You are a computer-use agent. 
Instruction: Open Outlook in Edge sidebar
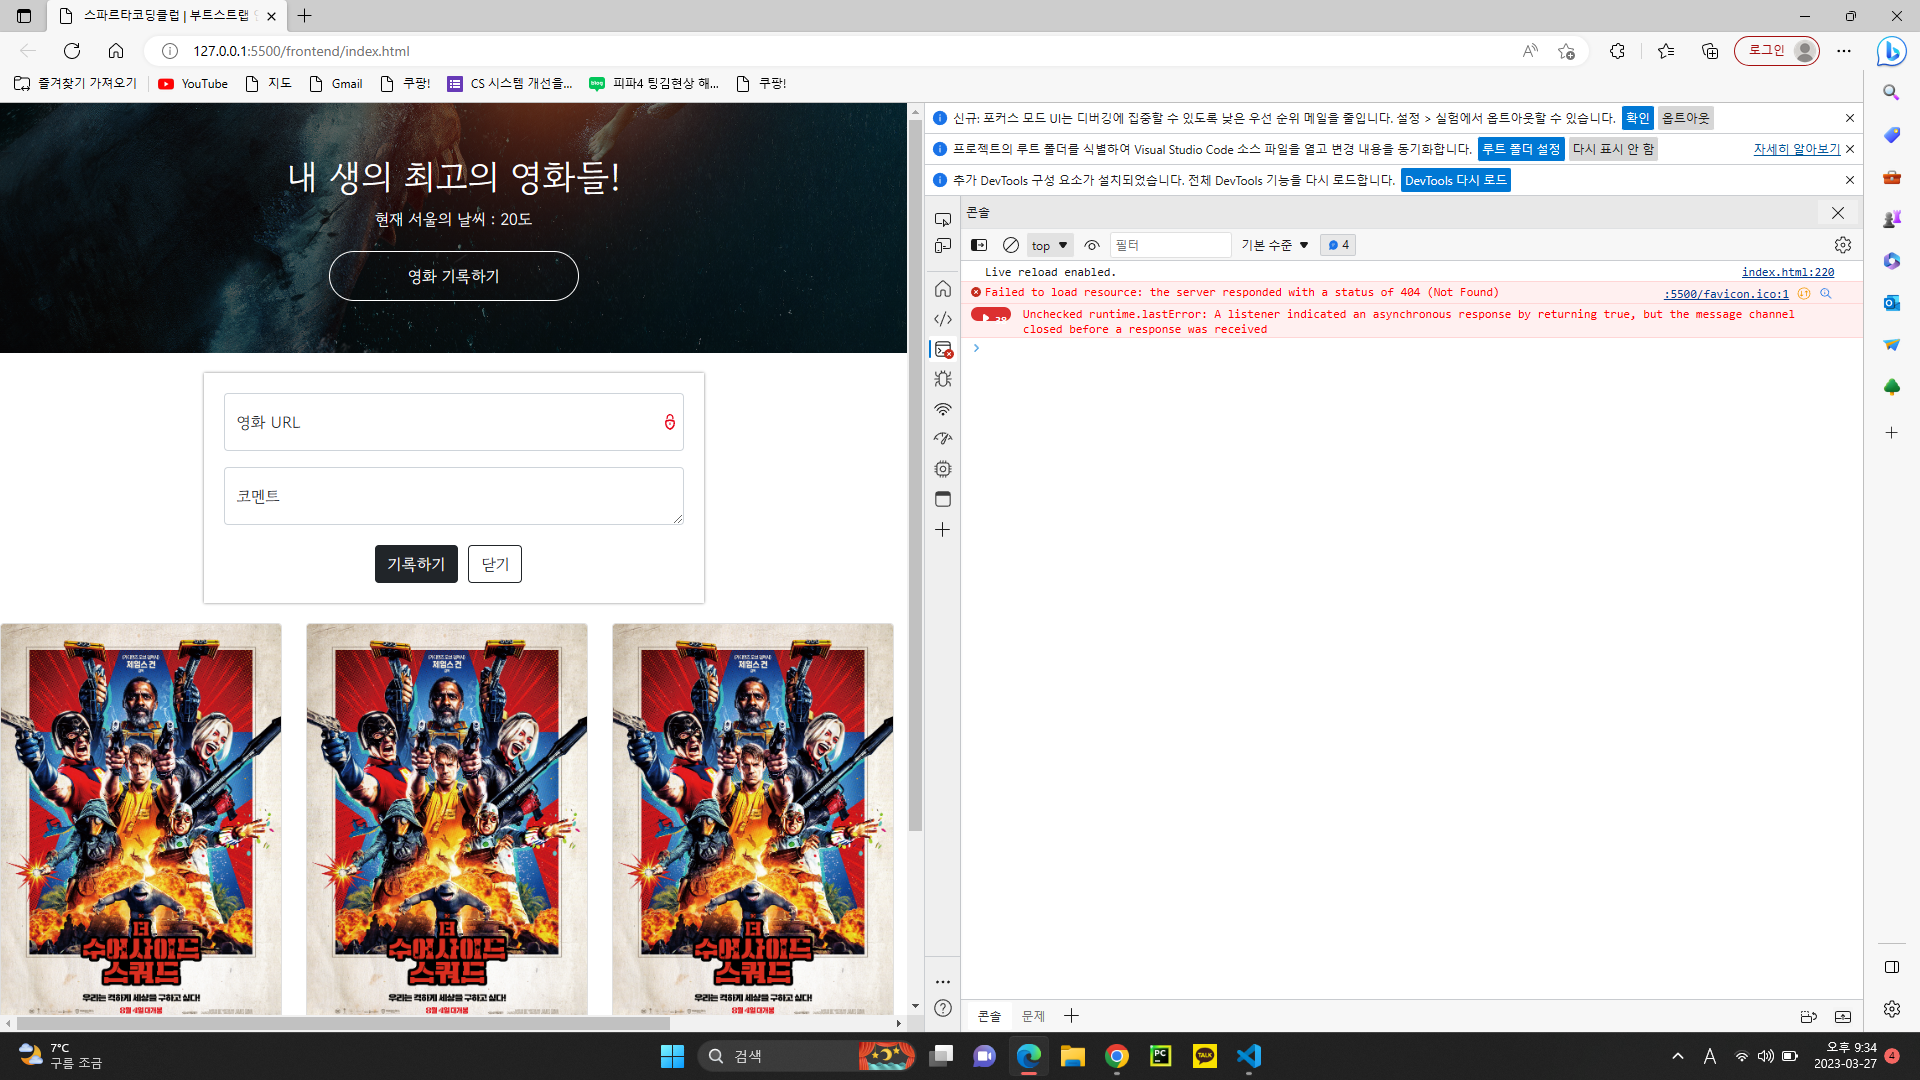pos(1891,302)
